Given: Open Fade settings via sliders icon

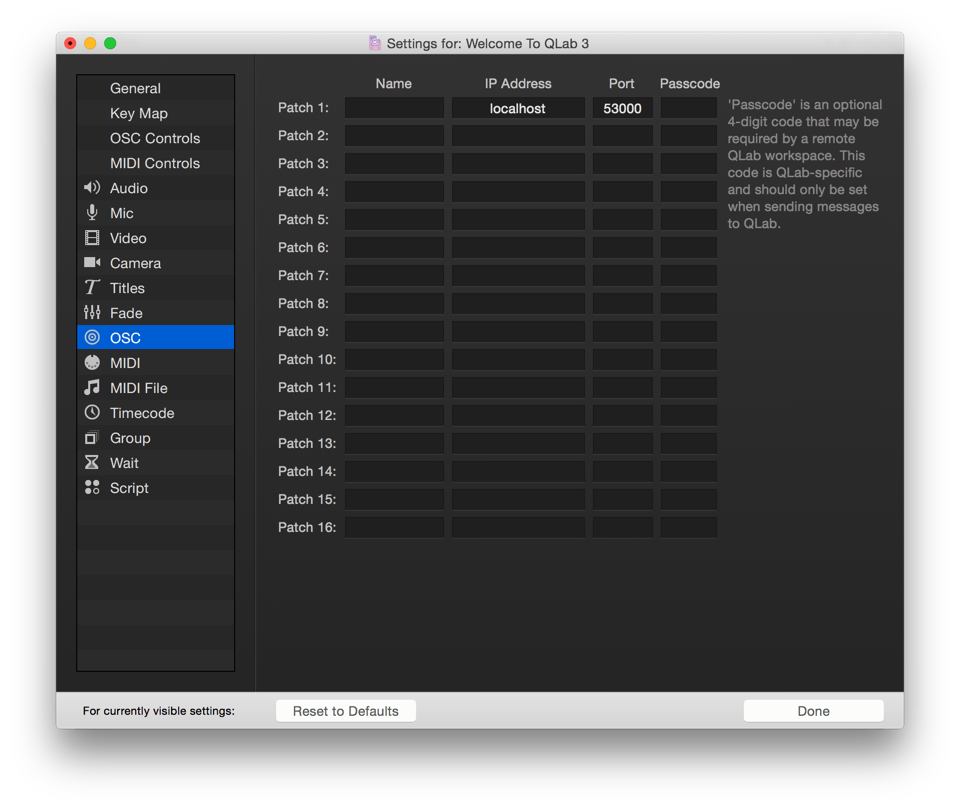Looking at the screenshot, I should pos(92,313).
